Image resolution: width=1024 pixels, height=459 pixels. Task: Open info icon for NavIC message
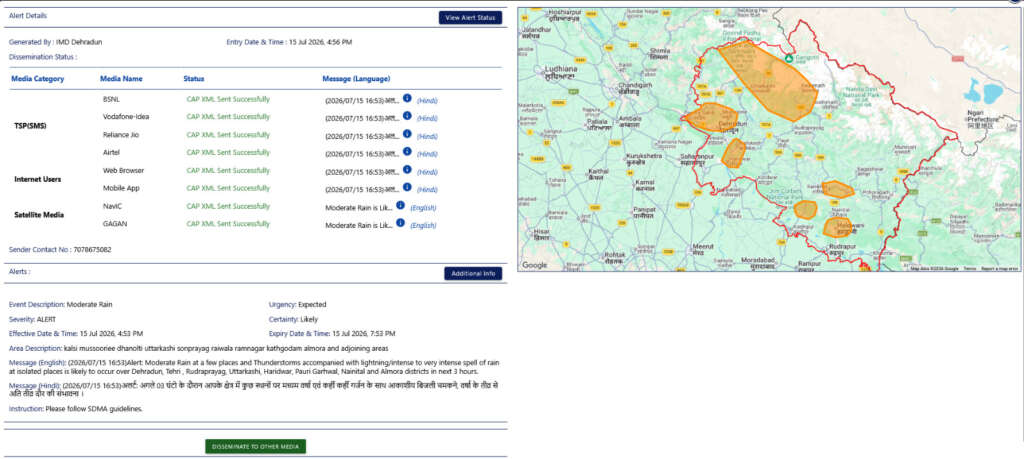[400, 204]
